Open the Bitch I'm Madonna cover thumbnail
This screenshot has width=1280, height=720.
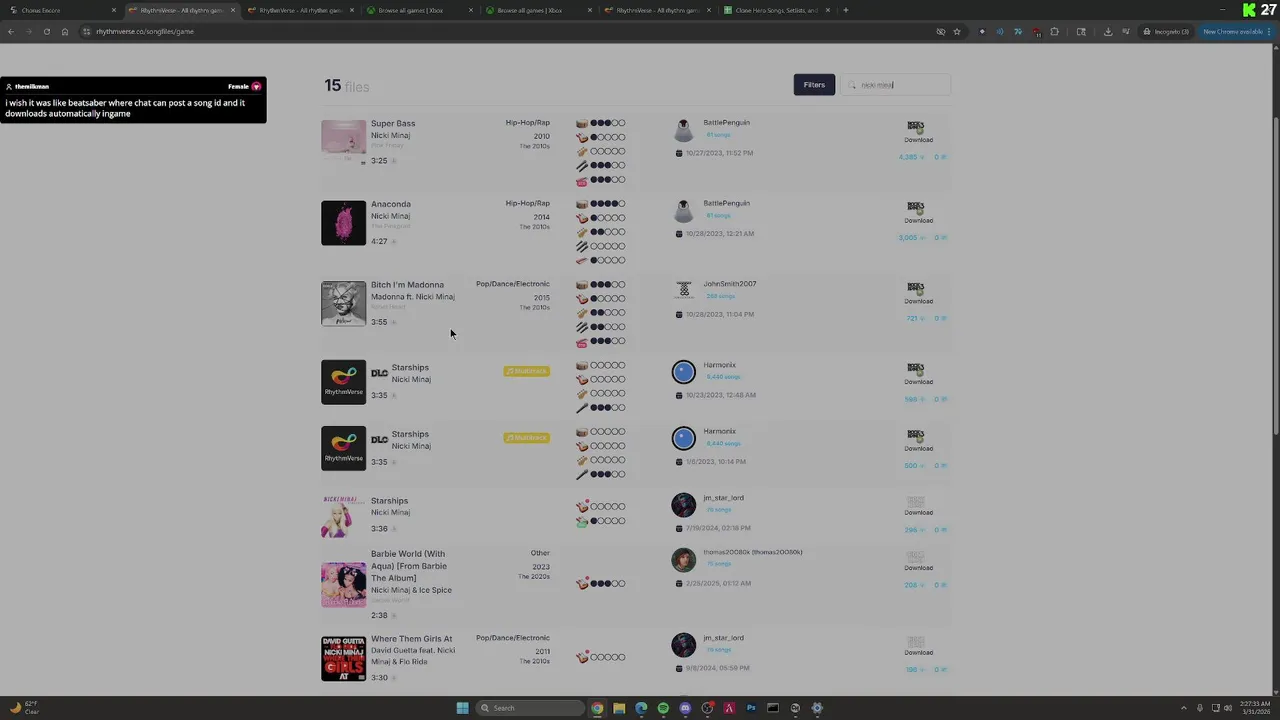click(x=343, y=303)
